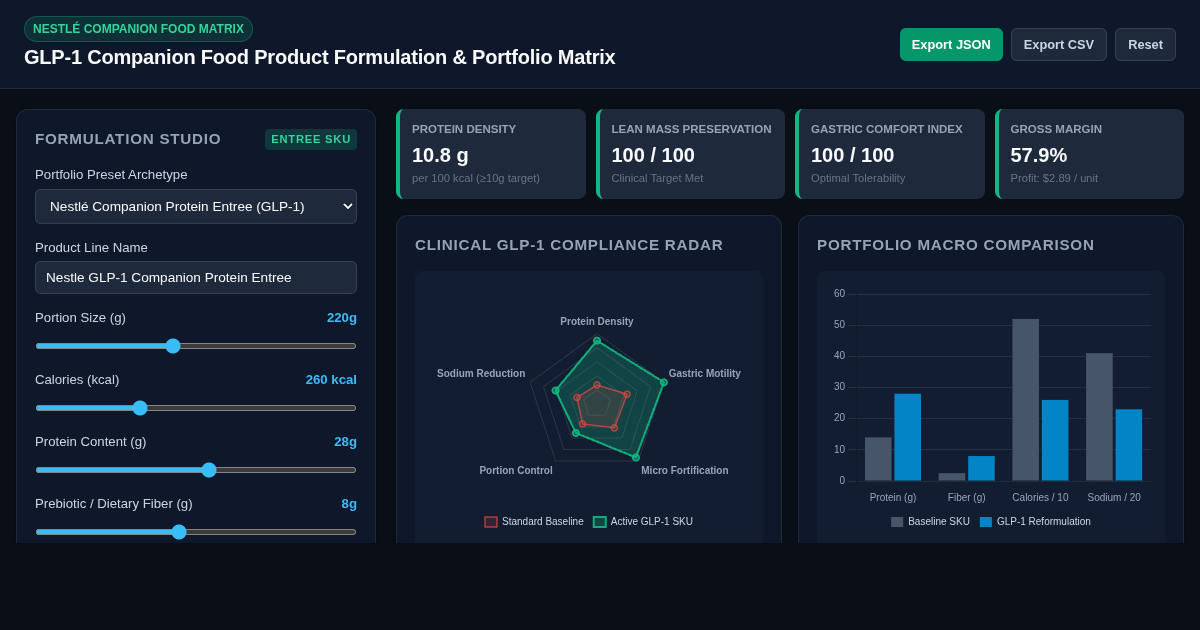Click the Sodium Reduction radar label

(x=481, y=374)
